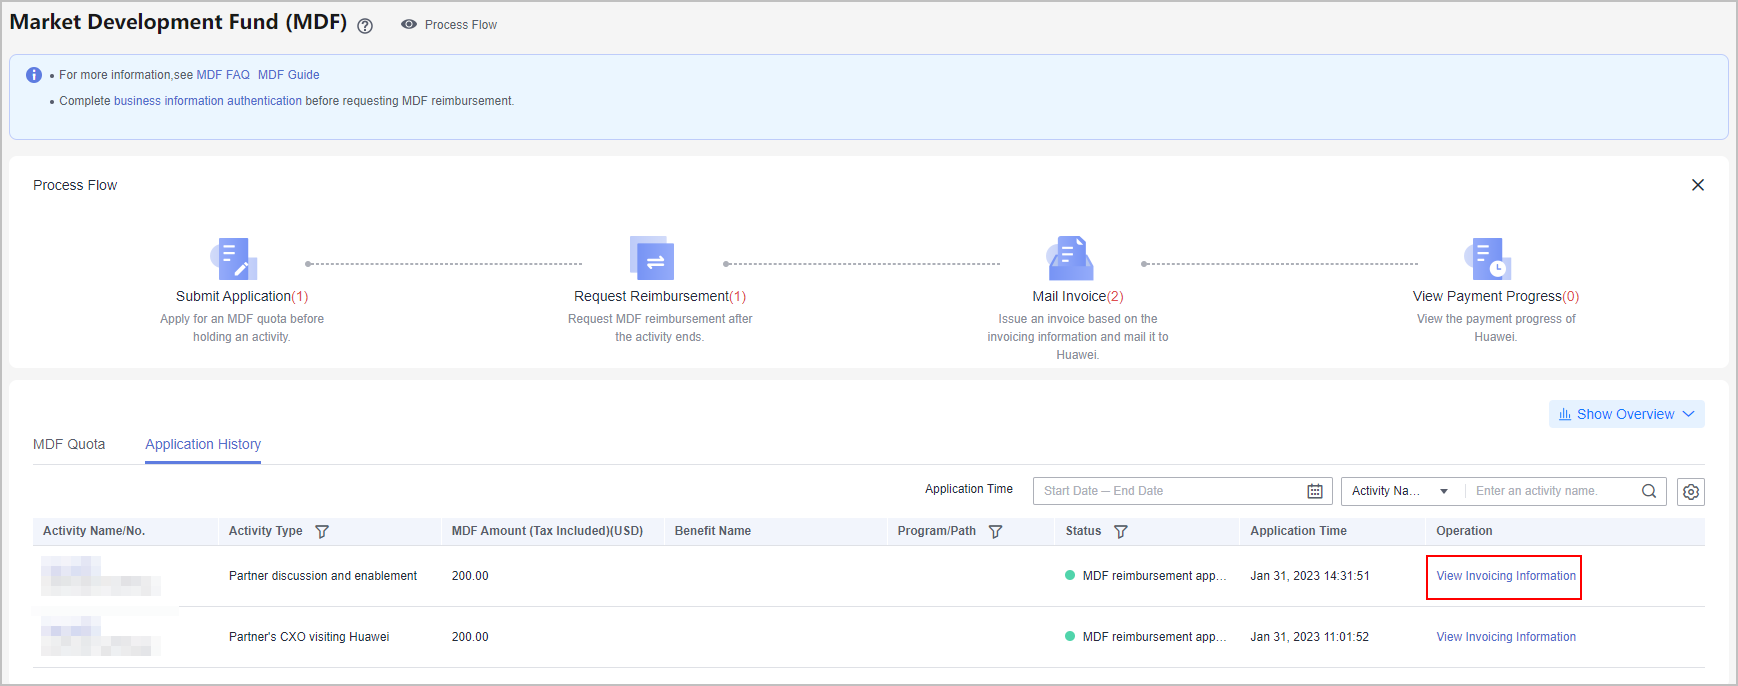Click the View Payment Progress step icon
The height and width of the screenshot is (686, 1738).
[1488, 259]
